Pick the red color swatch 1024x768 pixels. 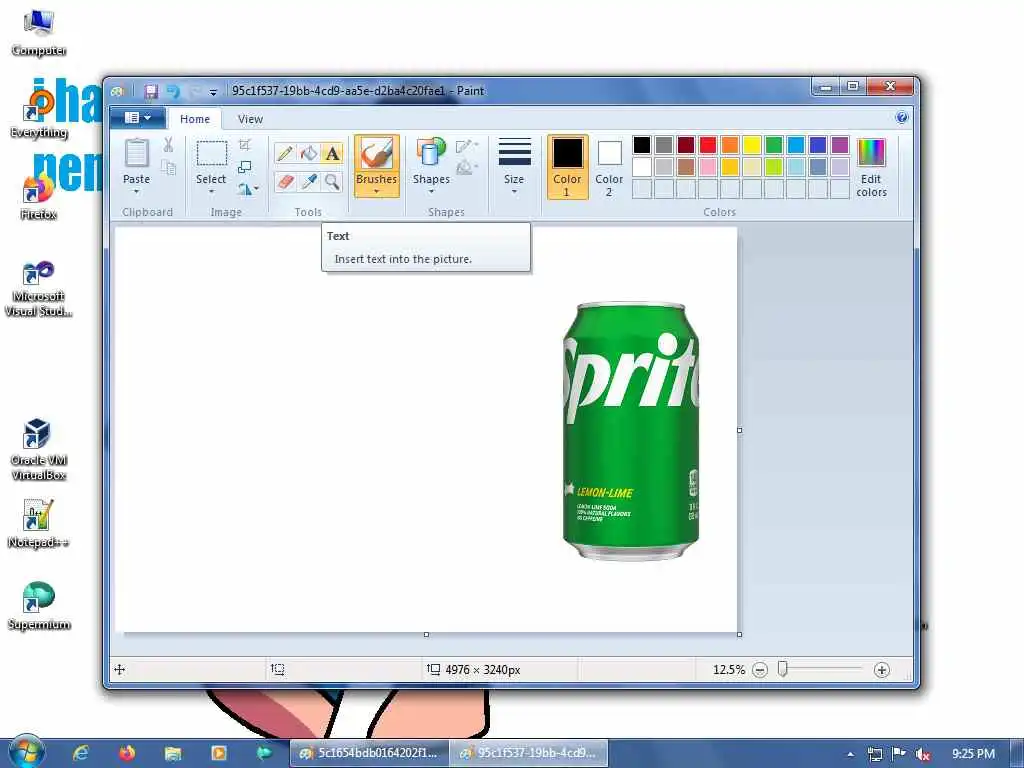click(707, 144)
